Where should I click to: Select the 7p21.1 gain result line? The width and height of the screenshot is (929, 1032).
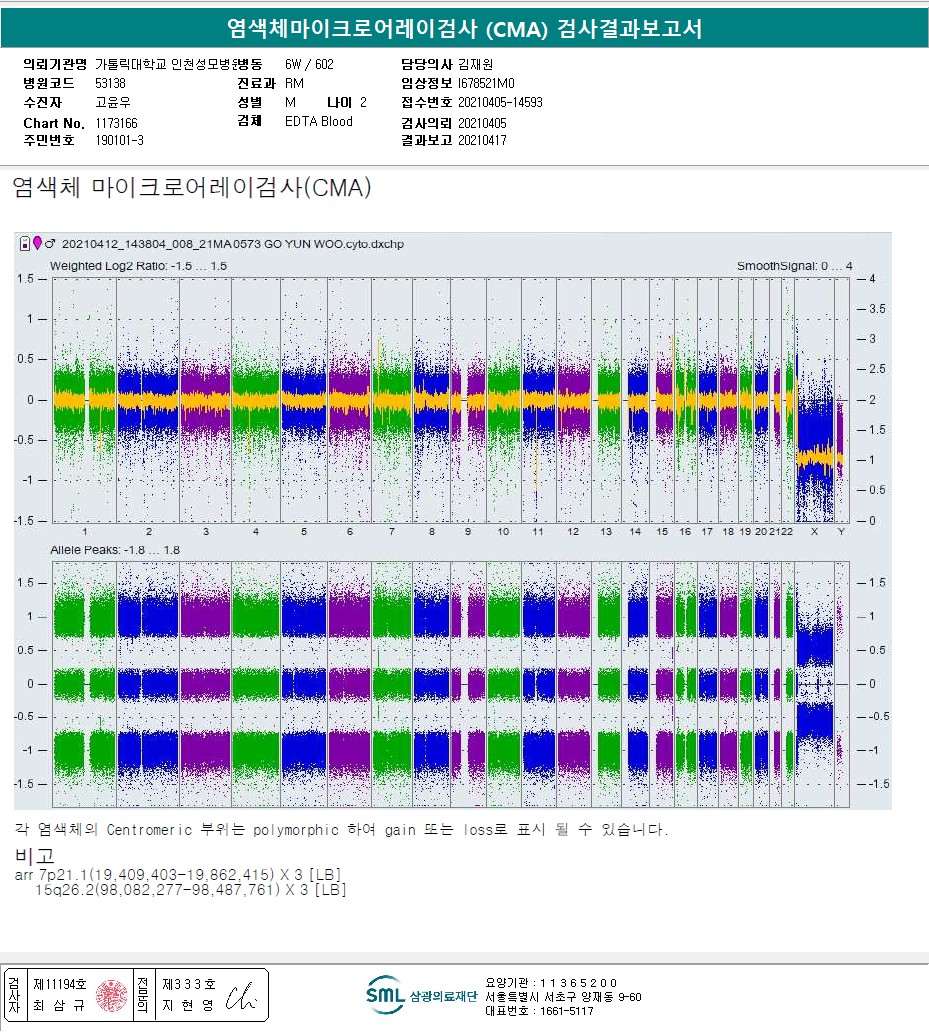pos(178,875)
